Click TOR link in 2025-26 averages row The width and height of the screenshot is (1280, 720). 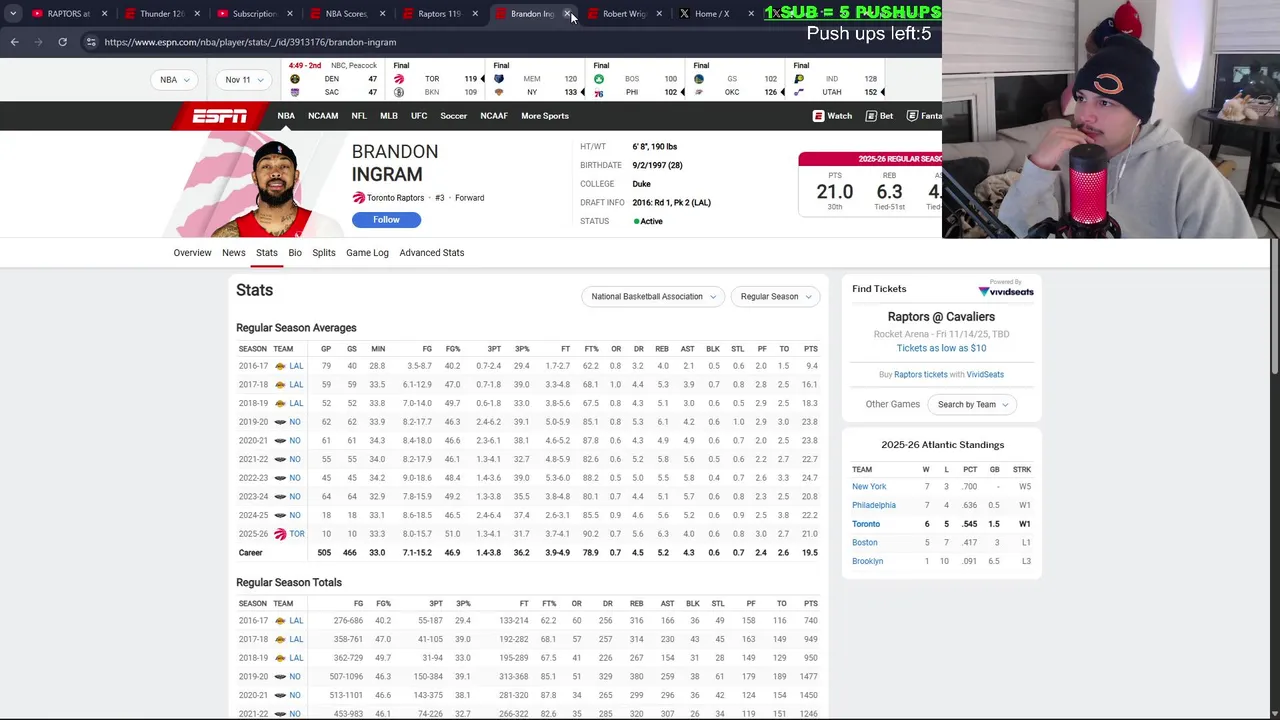click(297, 534)
